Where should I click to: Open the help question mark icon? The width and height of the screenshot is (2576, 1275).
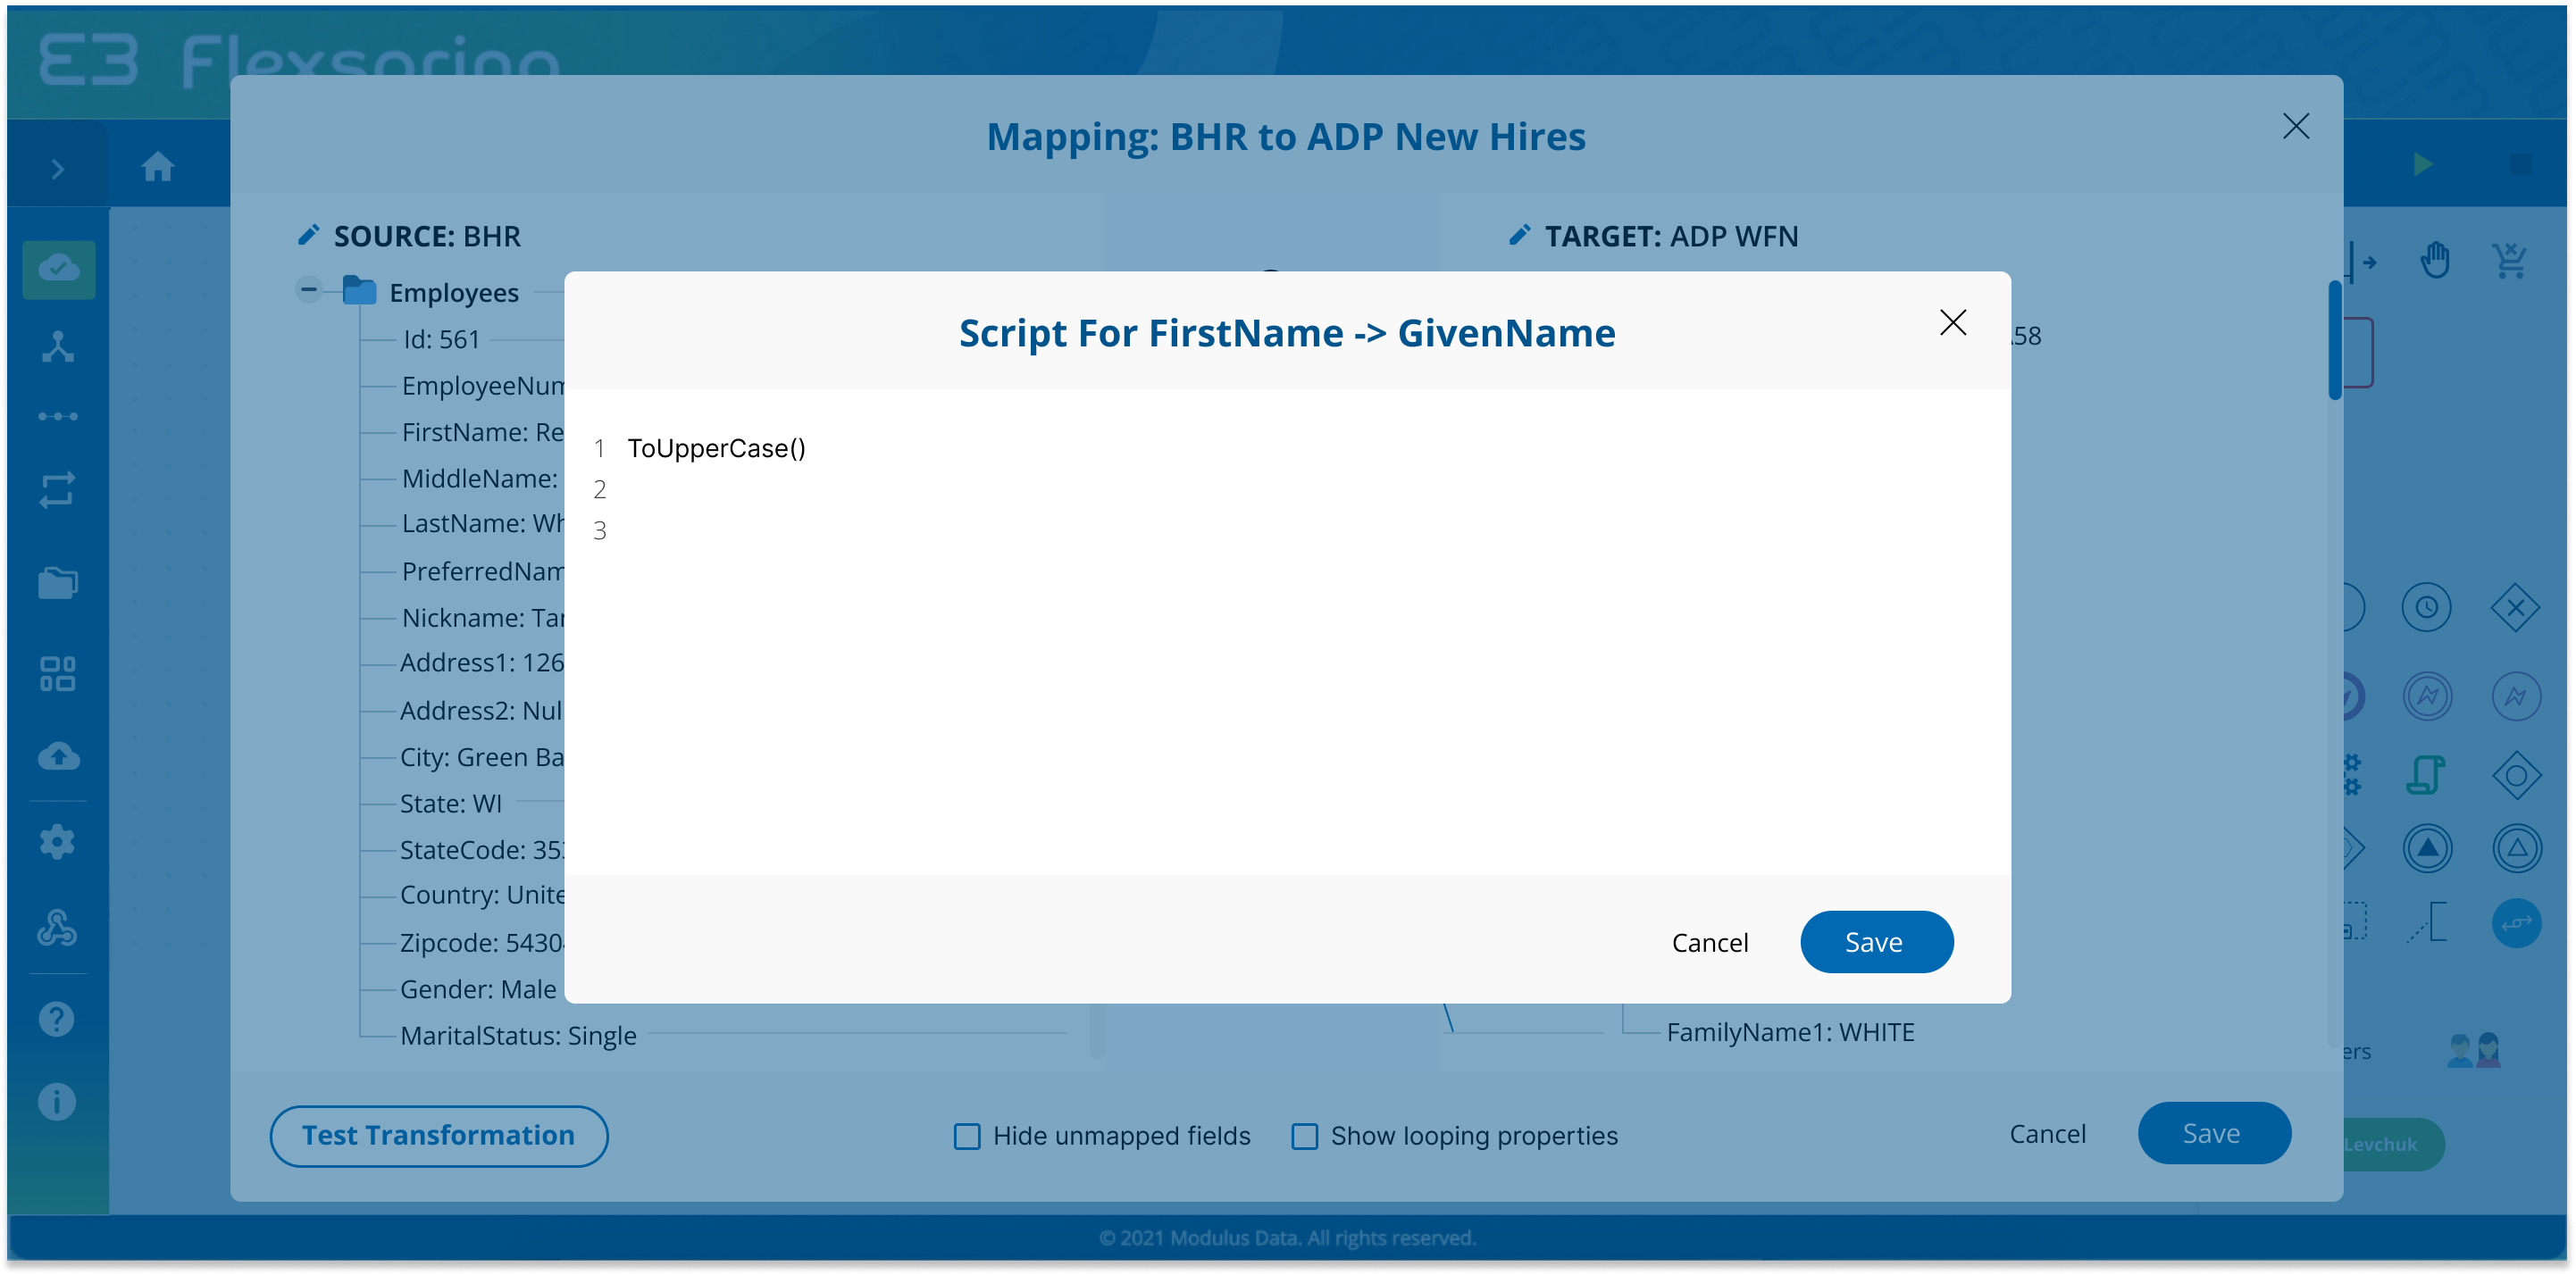tap(57, 1019)
